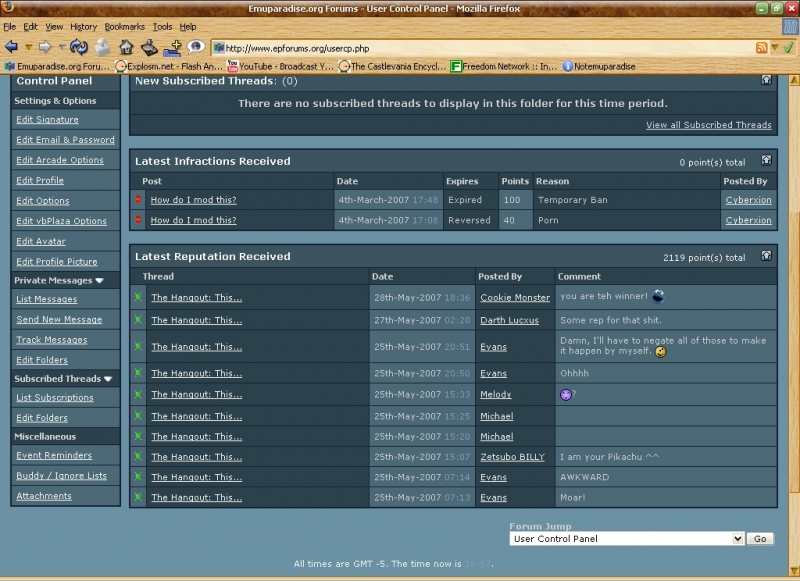Click the browser Back arrow button
Image resolution: width=800 pixels, height=581 pixels.
point(11,47)
